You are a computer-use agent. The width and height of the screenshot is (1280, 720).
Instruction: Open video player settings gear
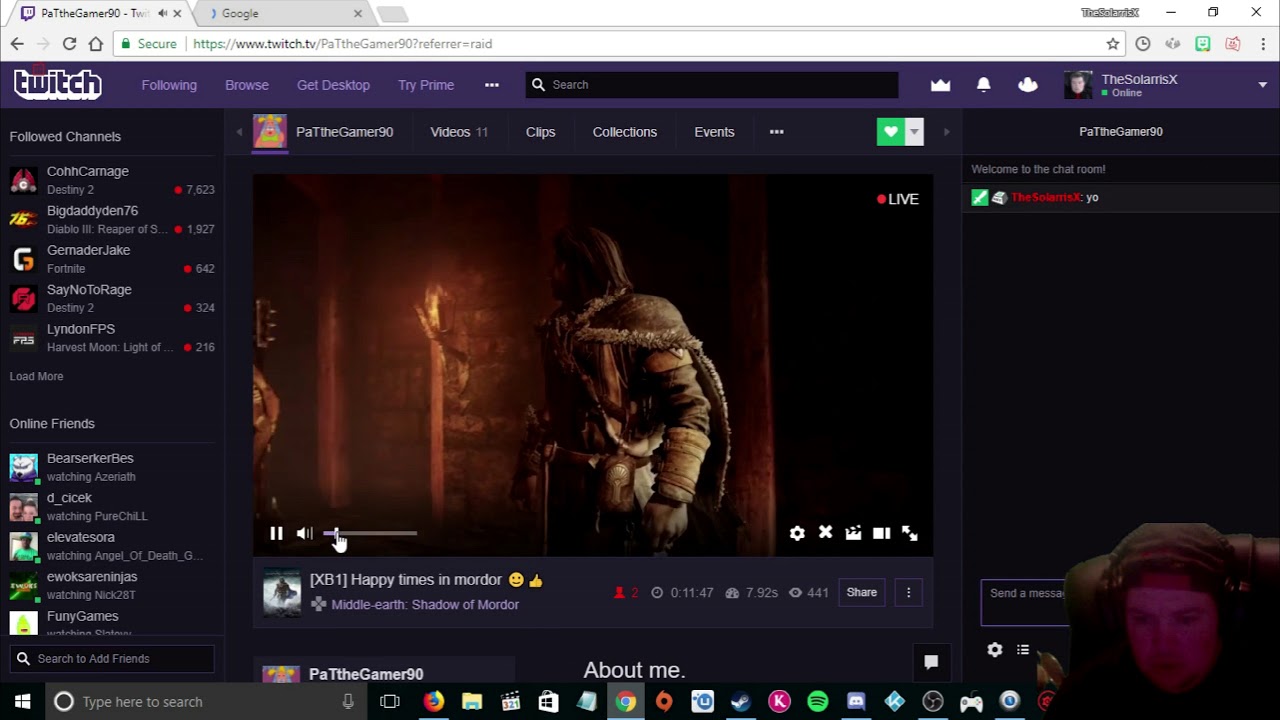[x=797, y=534]
